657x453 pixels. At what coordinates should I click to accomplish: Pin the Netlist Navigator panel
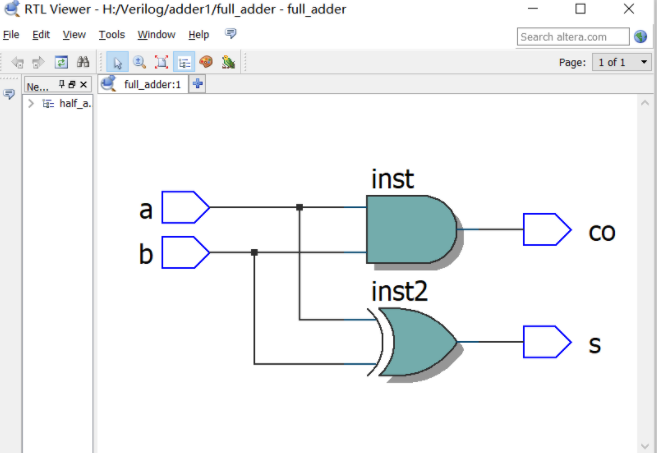(x=61, y=84)
